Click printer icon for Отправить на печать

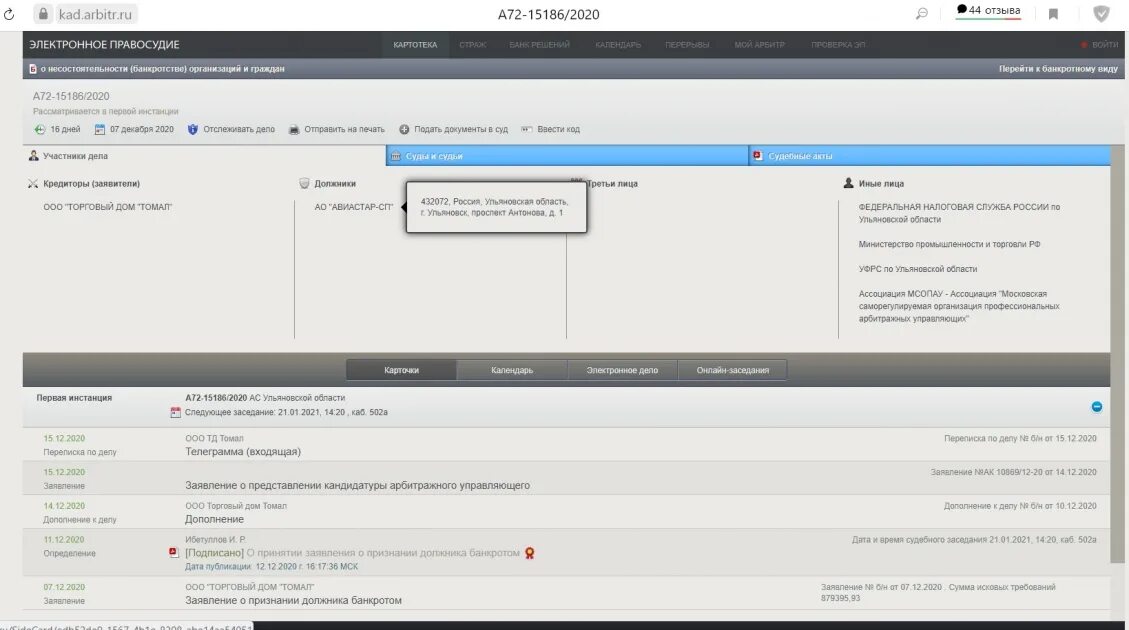[x=294, y=130]
